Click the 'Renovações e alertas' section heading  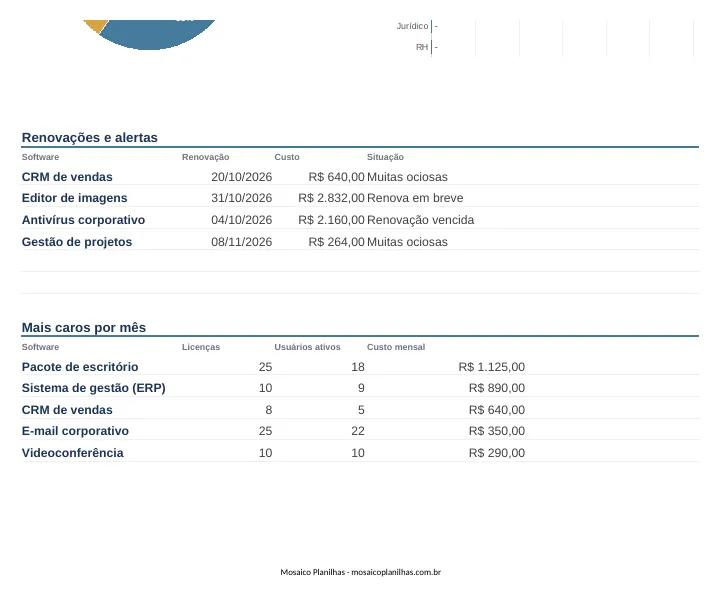click(x=89, y=138)
